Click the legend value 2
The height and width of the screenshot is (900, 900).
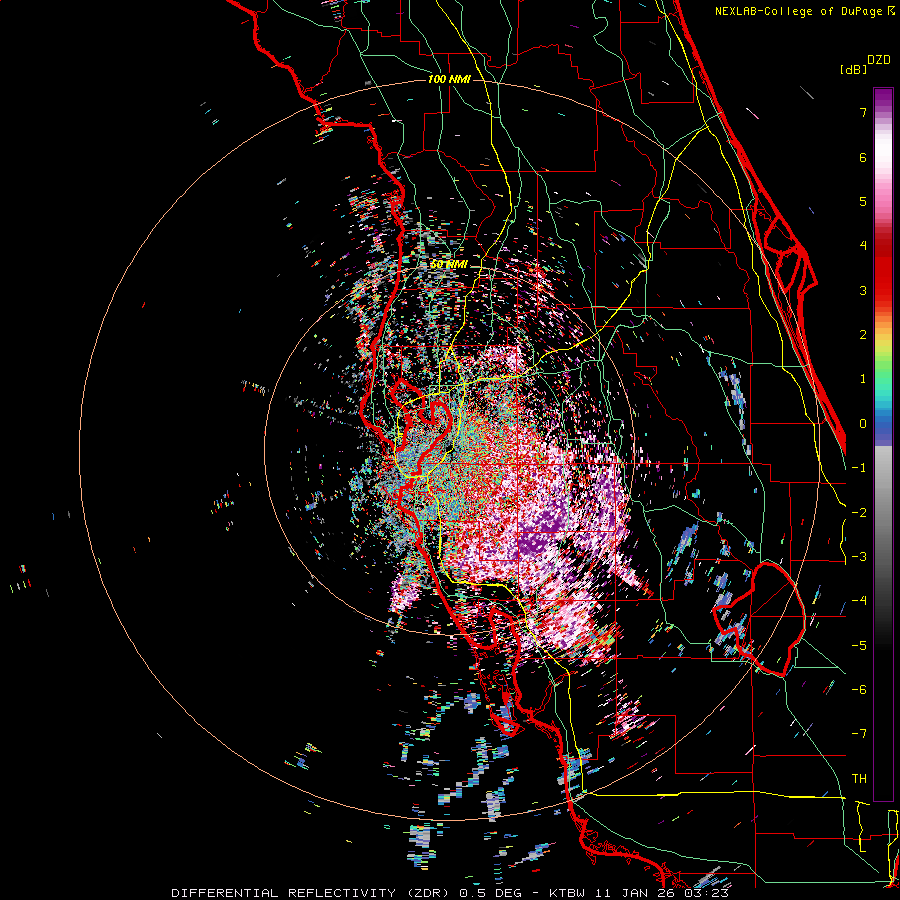[863, 335]
